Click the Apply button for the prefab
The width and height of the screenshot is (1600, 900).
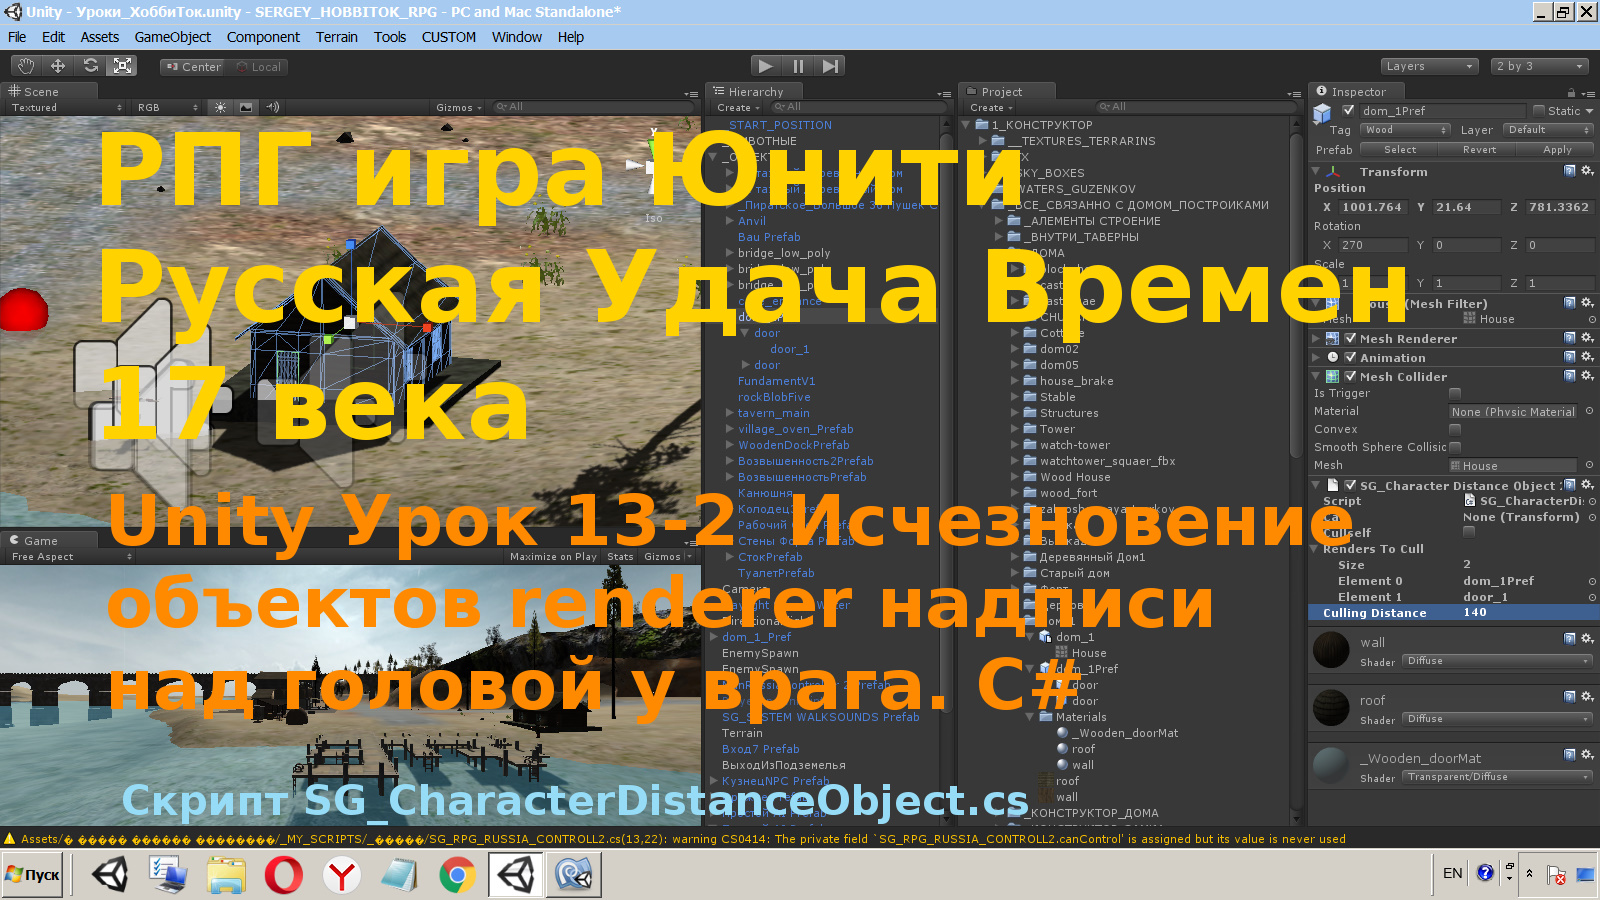click(1556, 149)
